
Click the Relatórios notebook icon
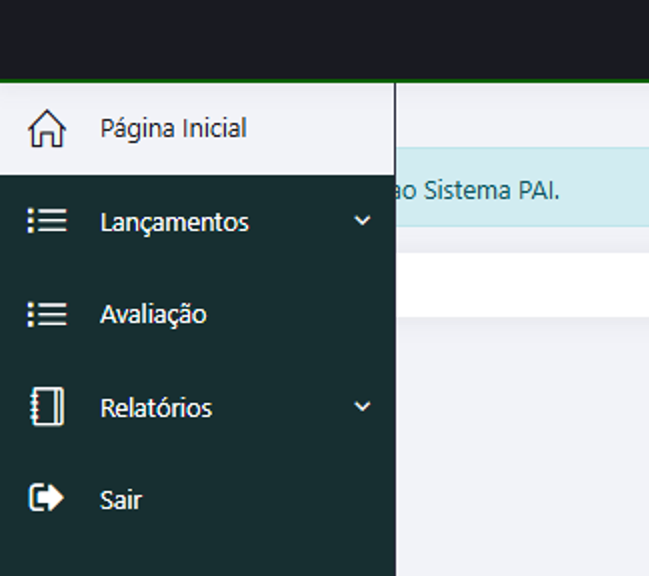(46, 407)
